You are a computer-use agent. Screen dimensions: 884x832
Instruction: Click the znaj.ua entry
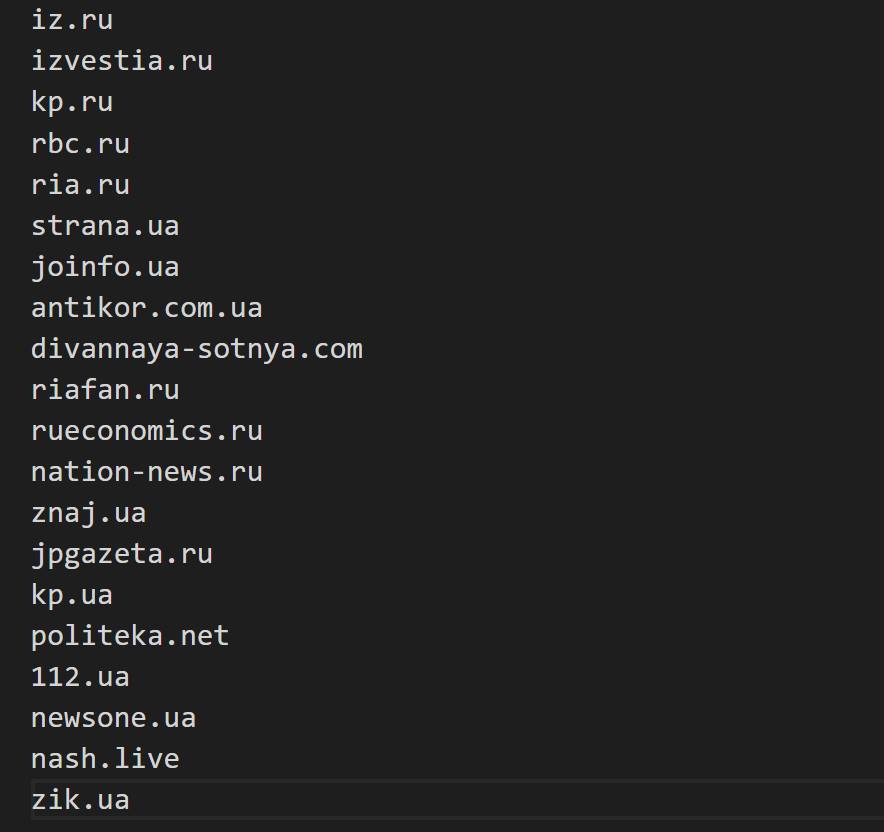pos(88,513)
